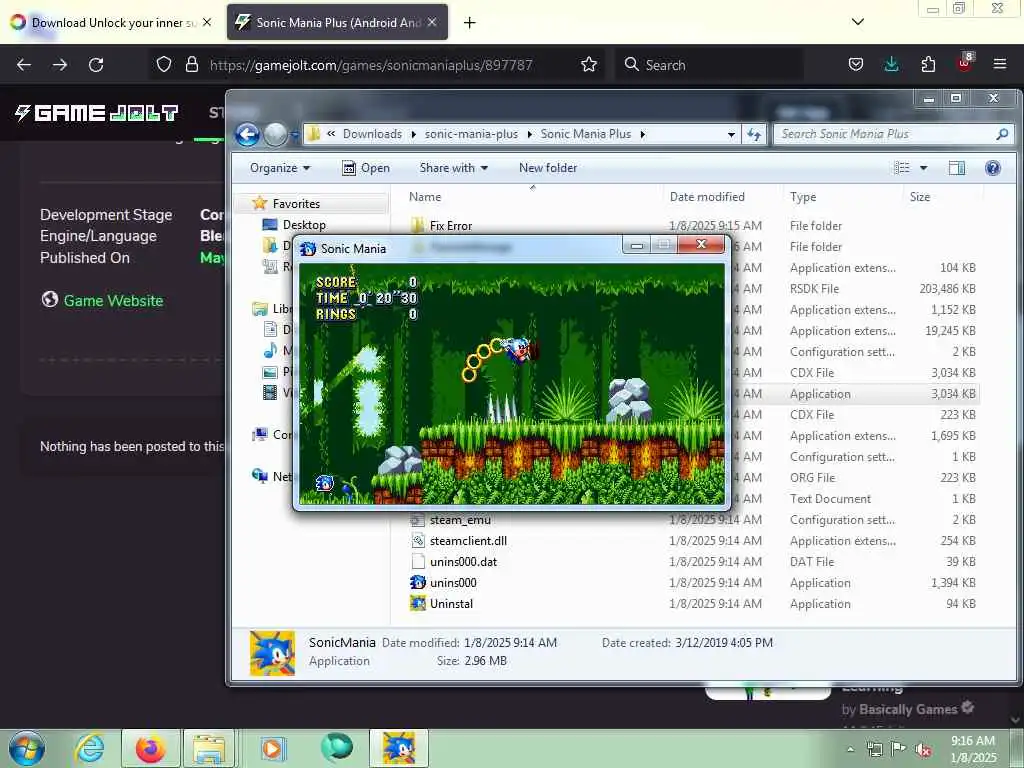Go forward in Firefox browser history
The width and height of the screenshot is (1024, 768).
click(60, 65)
